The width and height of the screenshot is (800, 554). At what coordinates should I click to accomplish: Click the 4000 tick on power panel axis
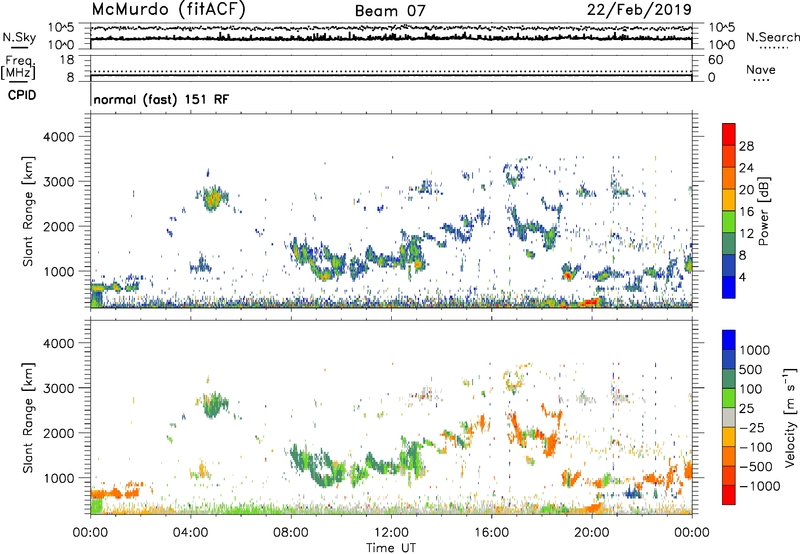tap(59, 137)
